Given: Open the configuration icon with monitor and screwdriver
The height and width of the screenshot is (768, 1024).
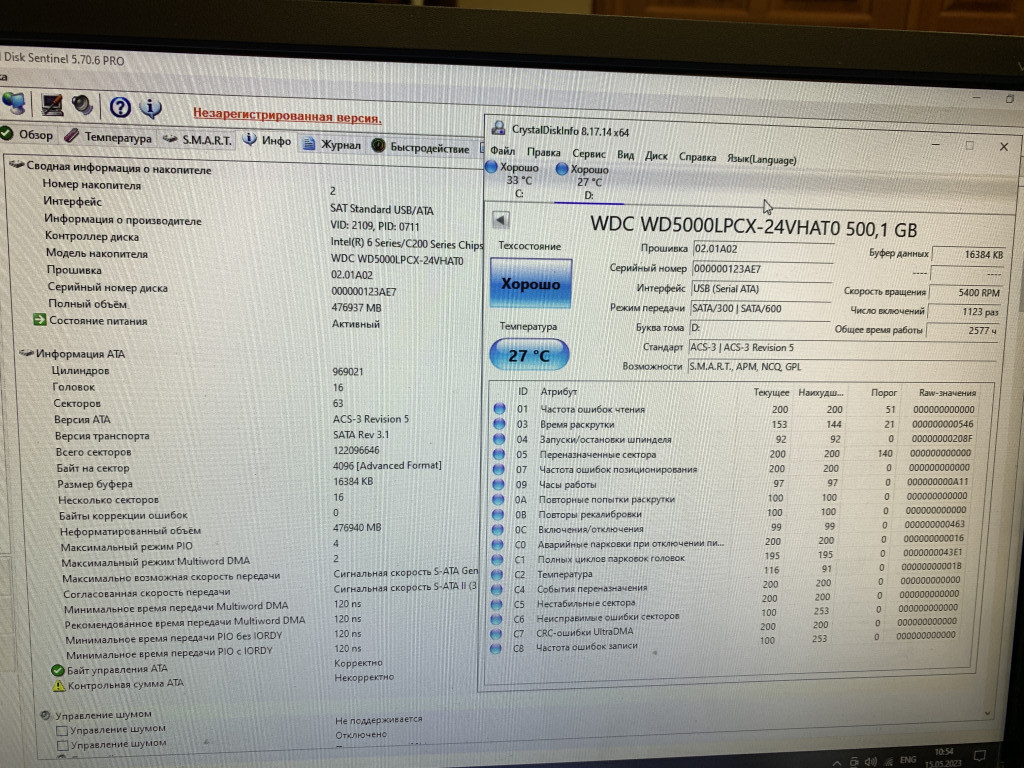Looking at the screenshot, I should pos(52,104).
